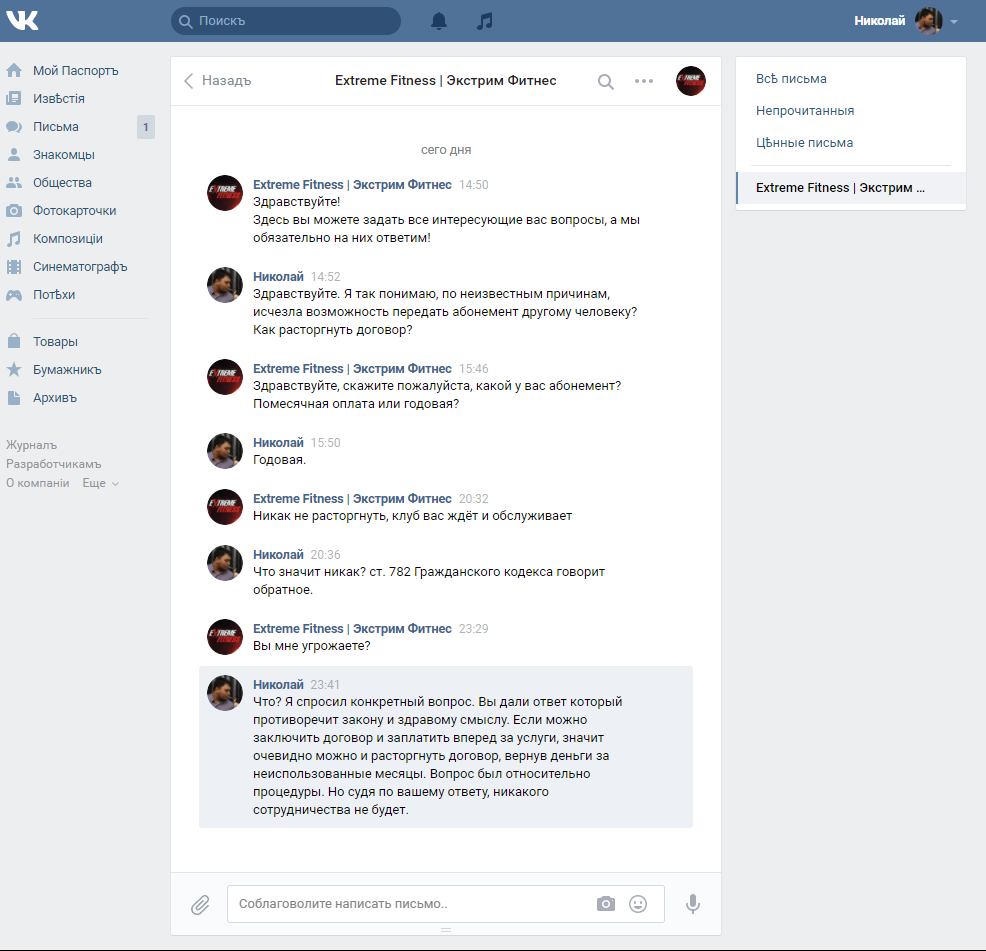Expand the Еще footer dropdown
Screen dimensions: 986x951
point(100,482)
